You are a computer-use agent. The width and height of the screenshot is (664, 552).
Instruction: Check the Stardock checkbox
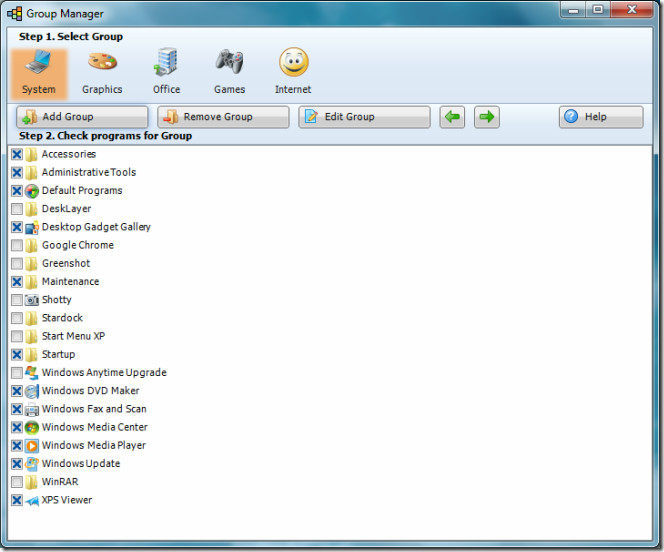click(17, 318)
